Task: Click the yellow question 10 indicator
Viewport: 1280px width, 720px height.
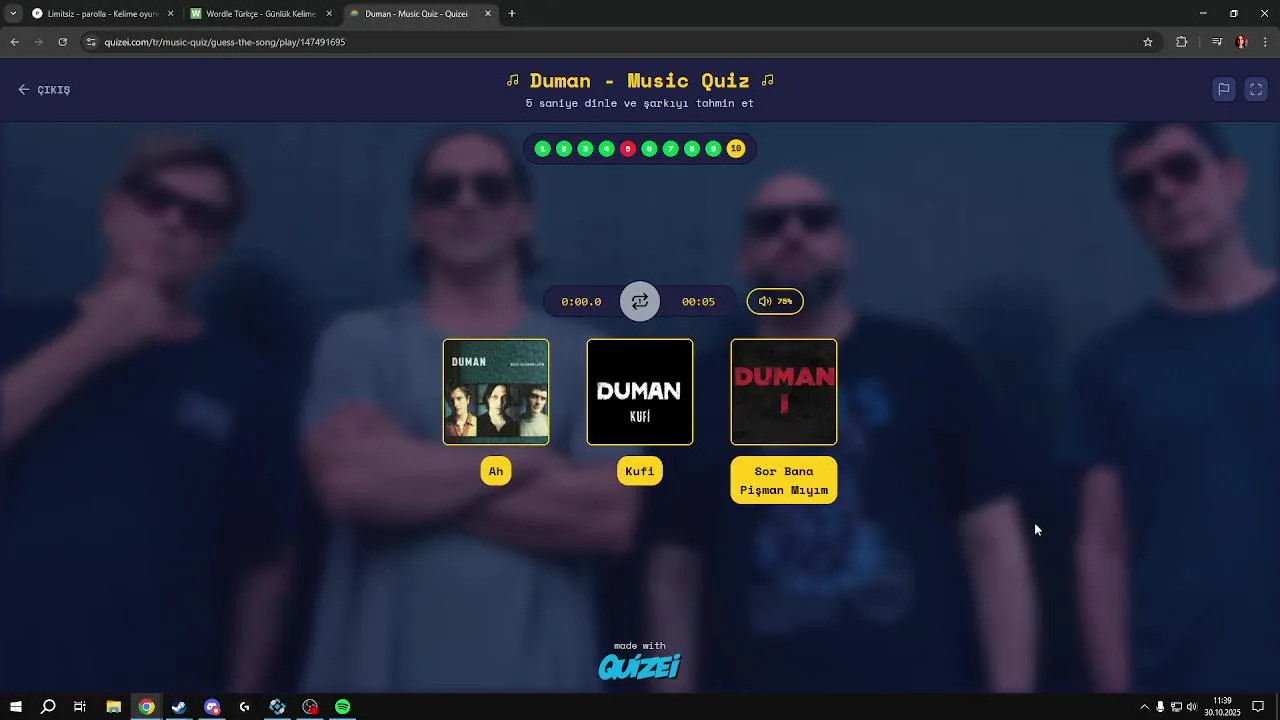Action: 736,149
